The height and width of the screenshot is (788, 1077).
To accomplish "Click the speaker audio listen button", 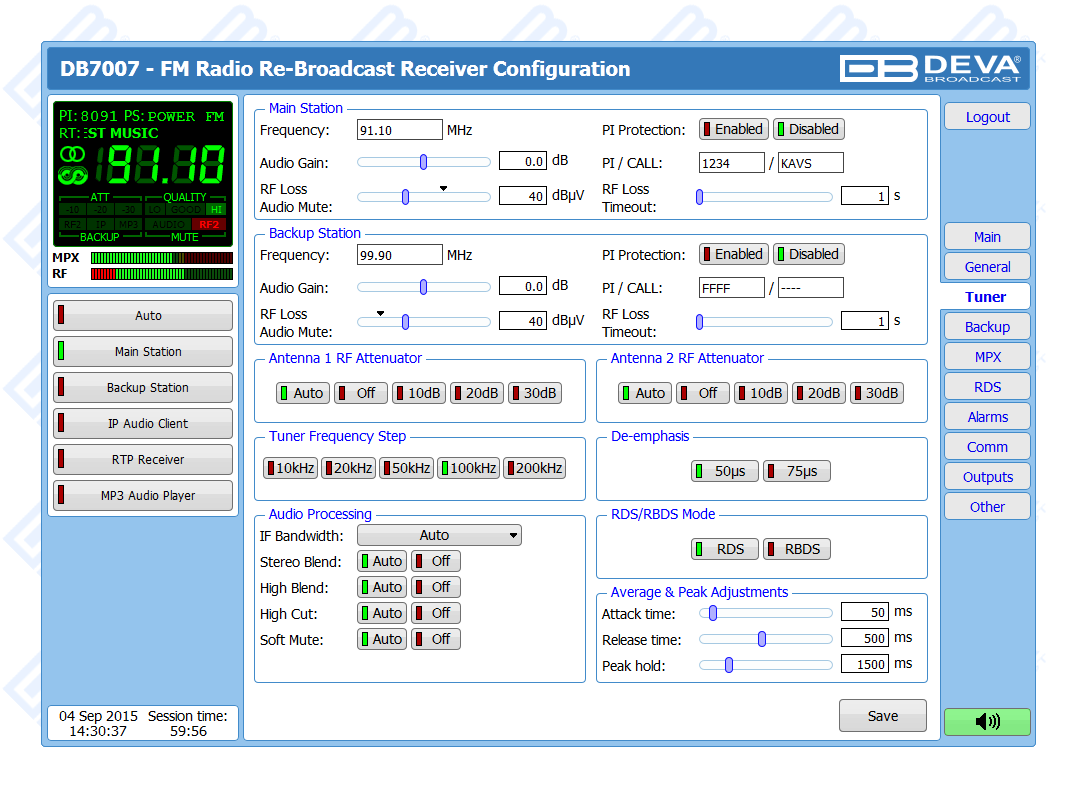I will pos(986,721).
